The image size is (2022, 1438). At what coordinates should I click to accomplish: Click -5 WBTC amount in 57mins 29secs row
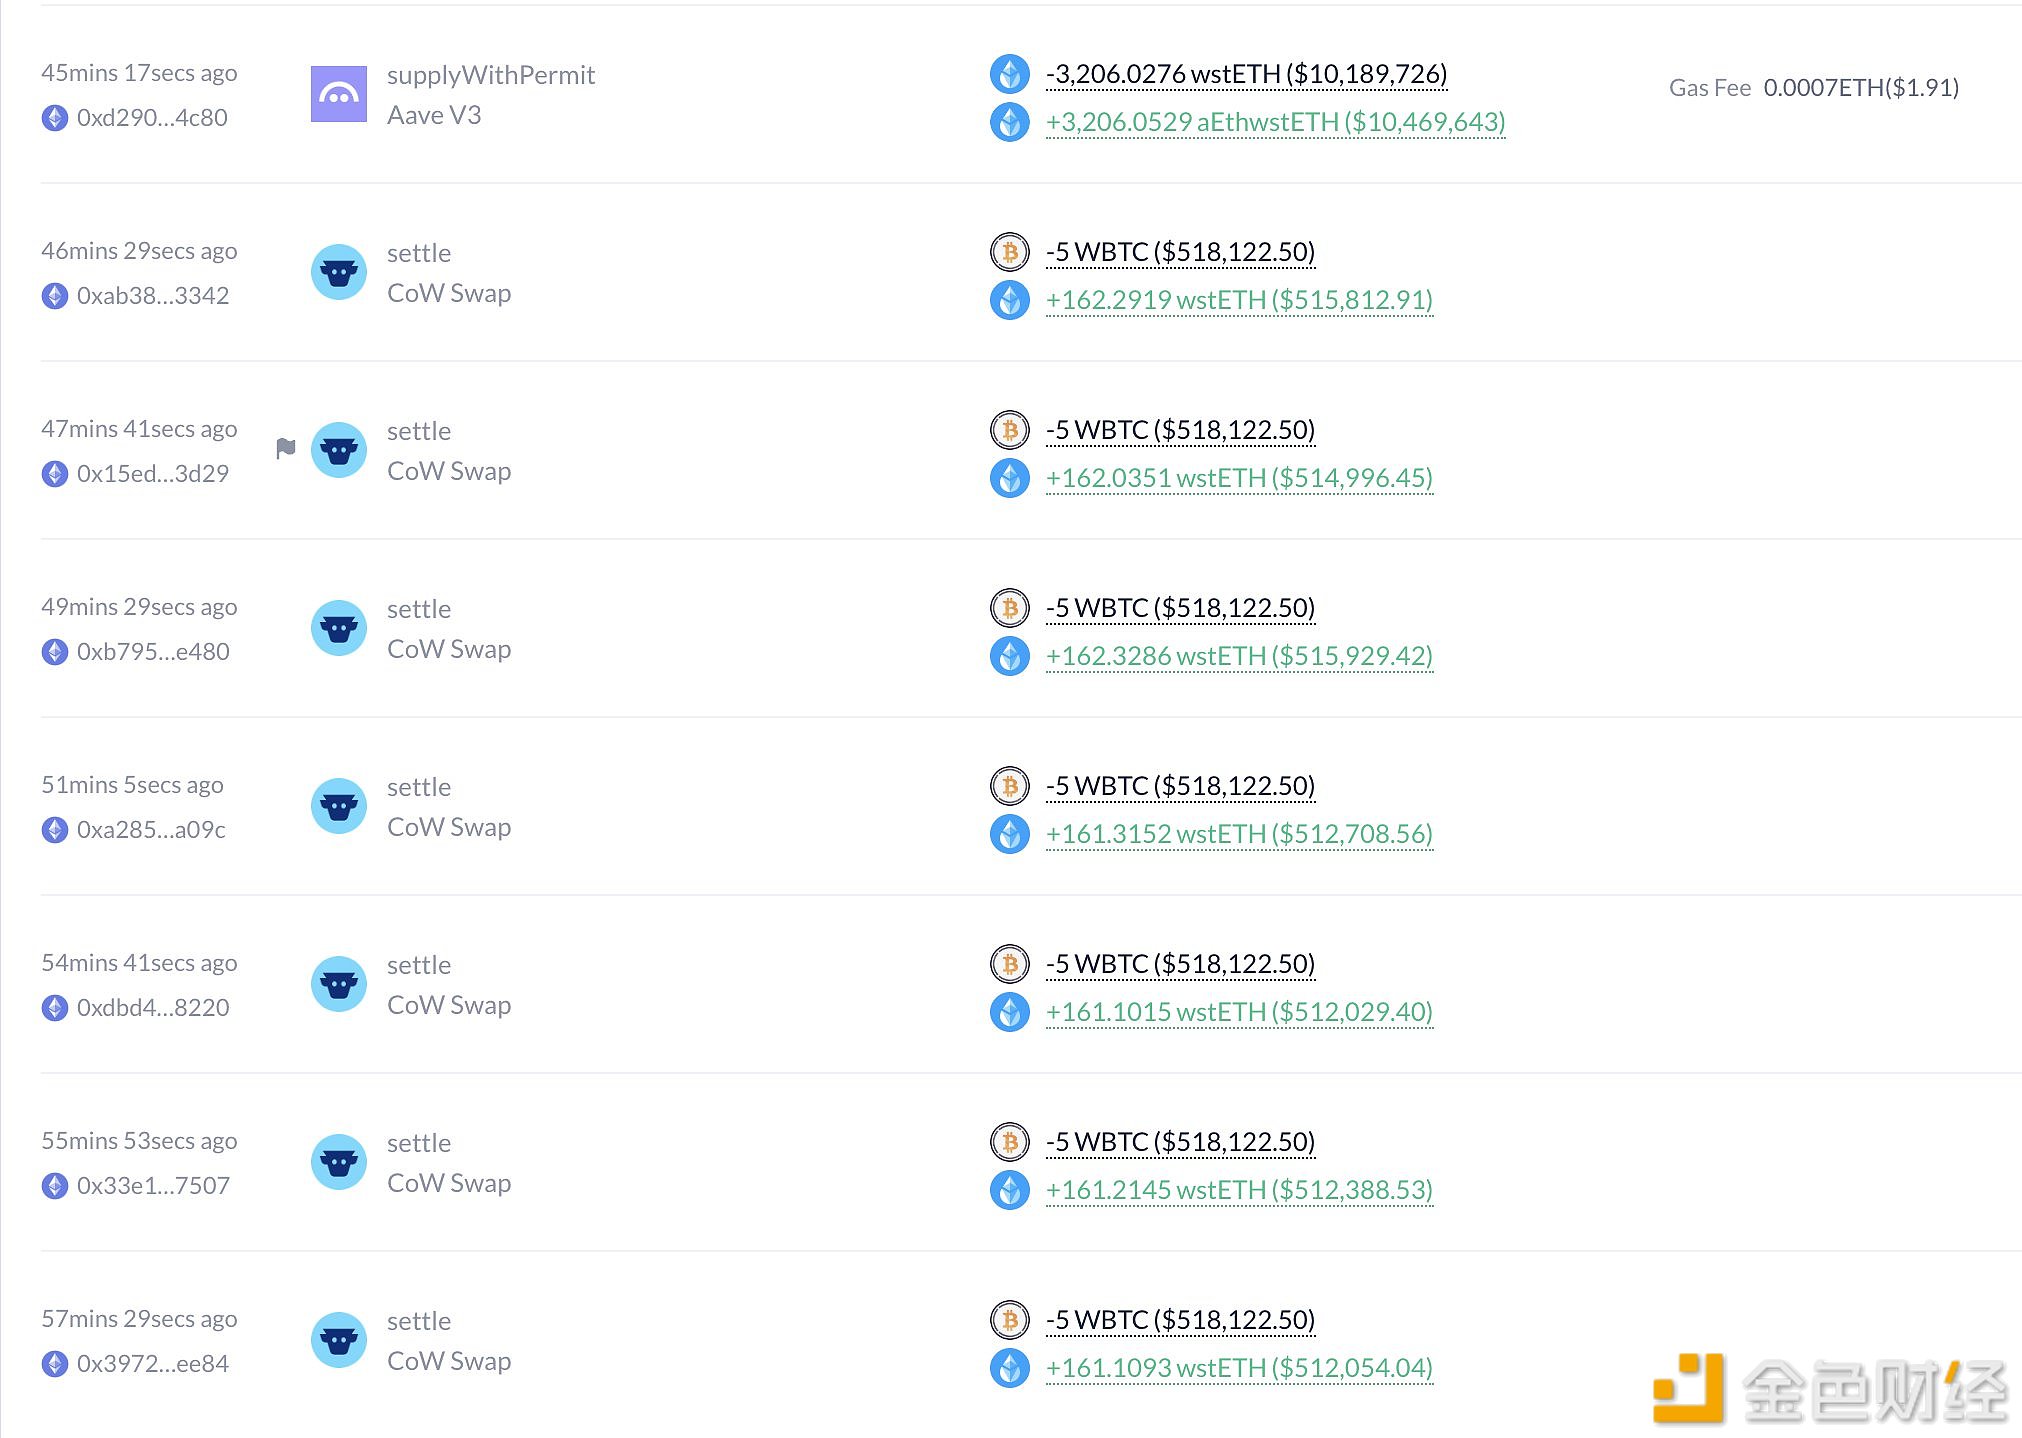(x=1180, y=1320)
